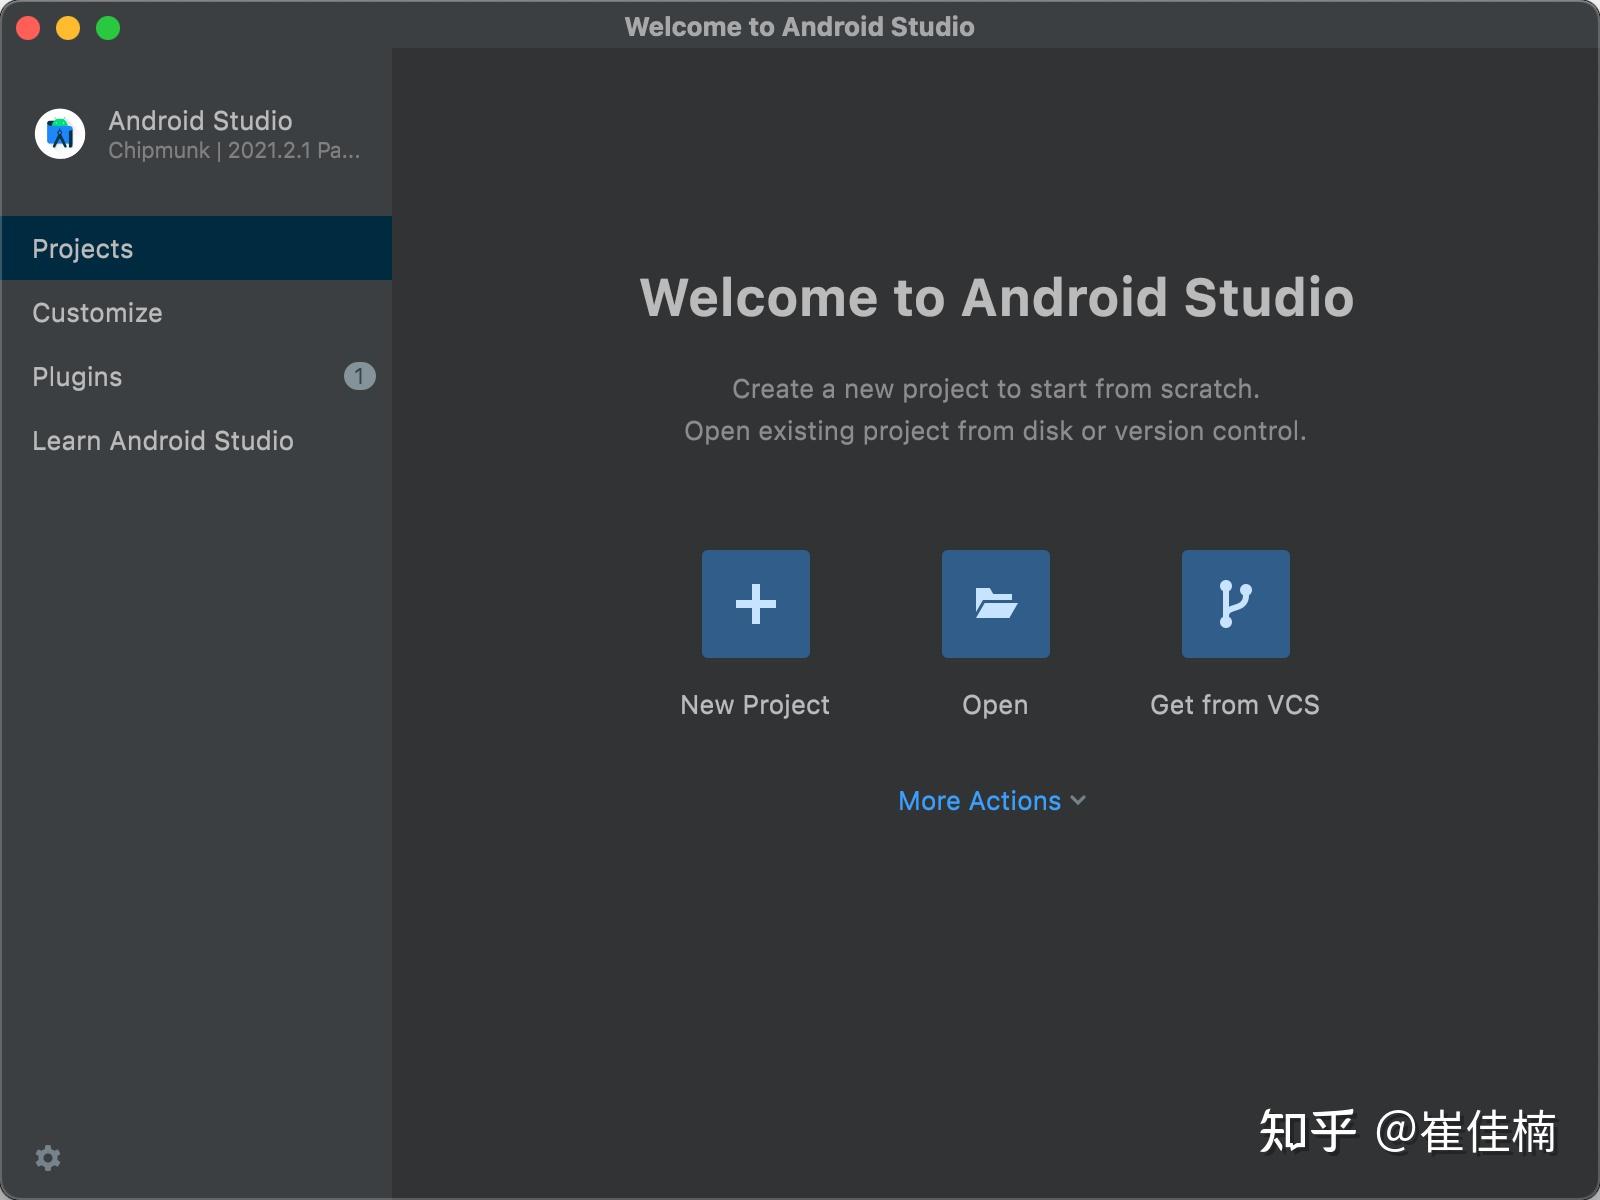Open the settings gear in the sidebar corner

pos(48,1158)
